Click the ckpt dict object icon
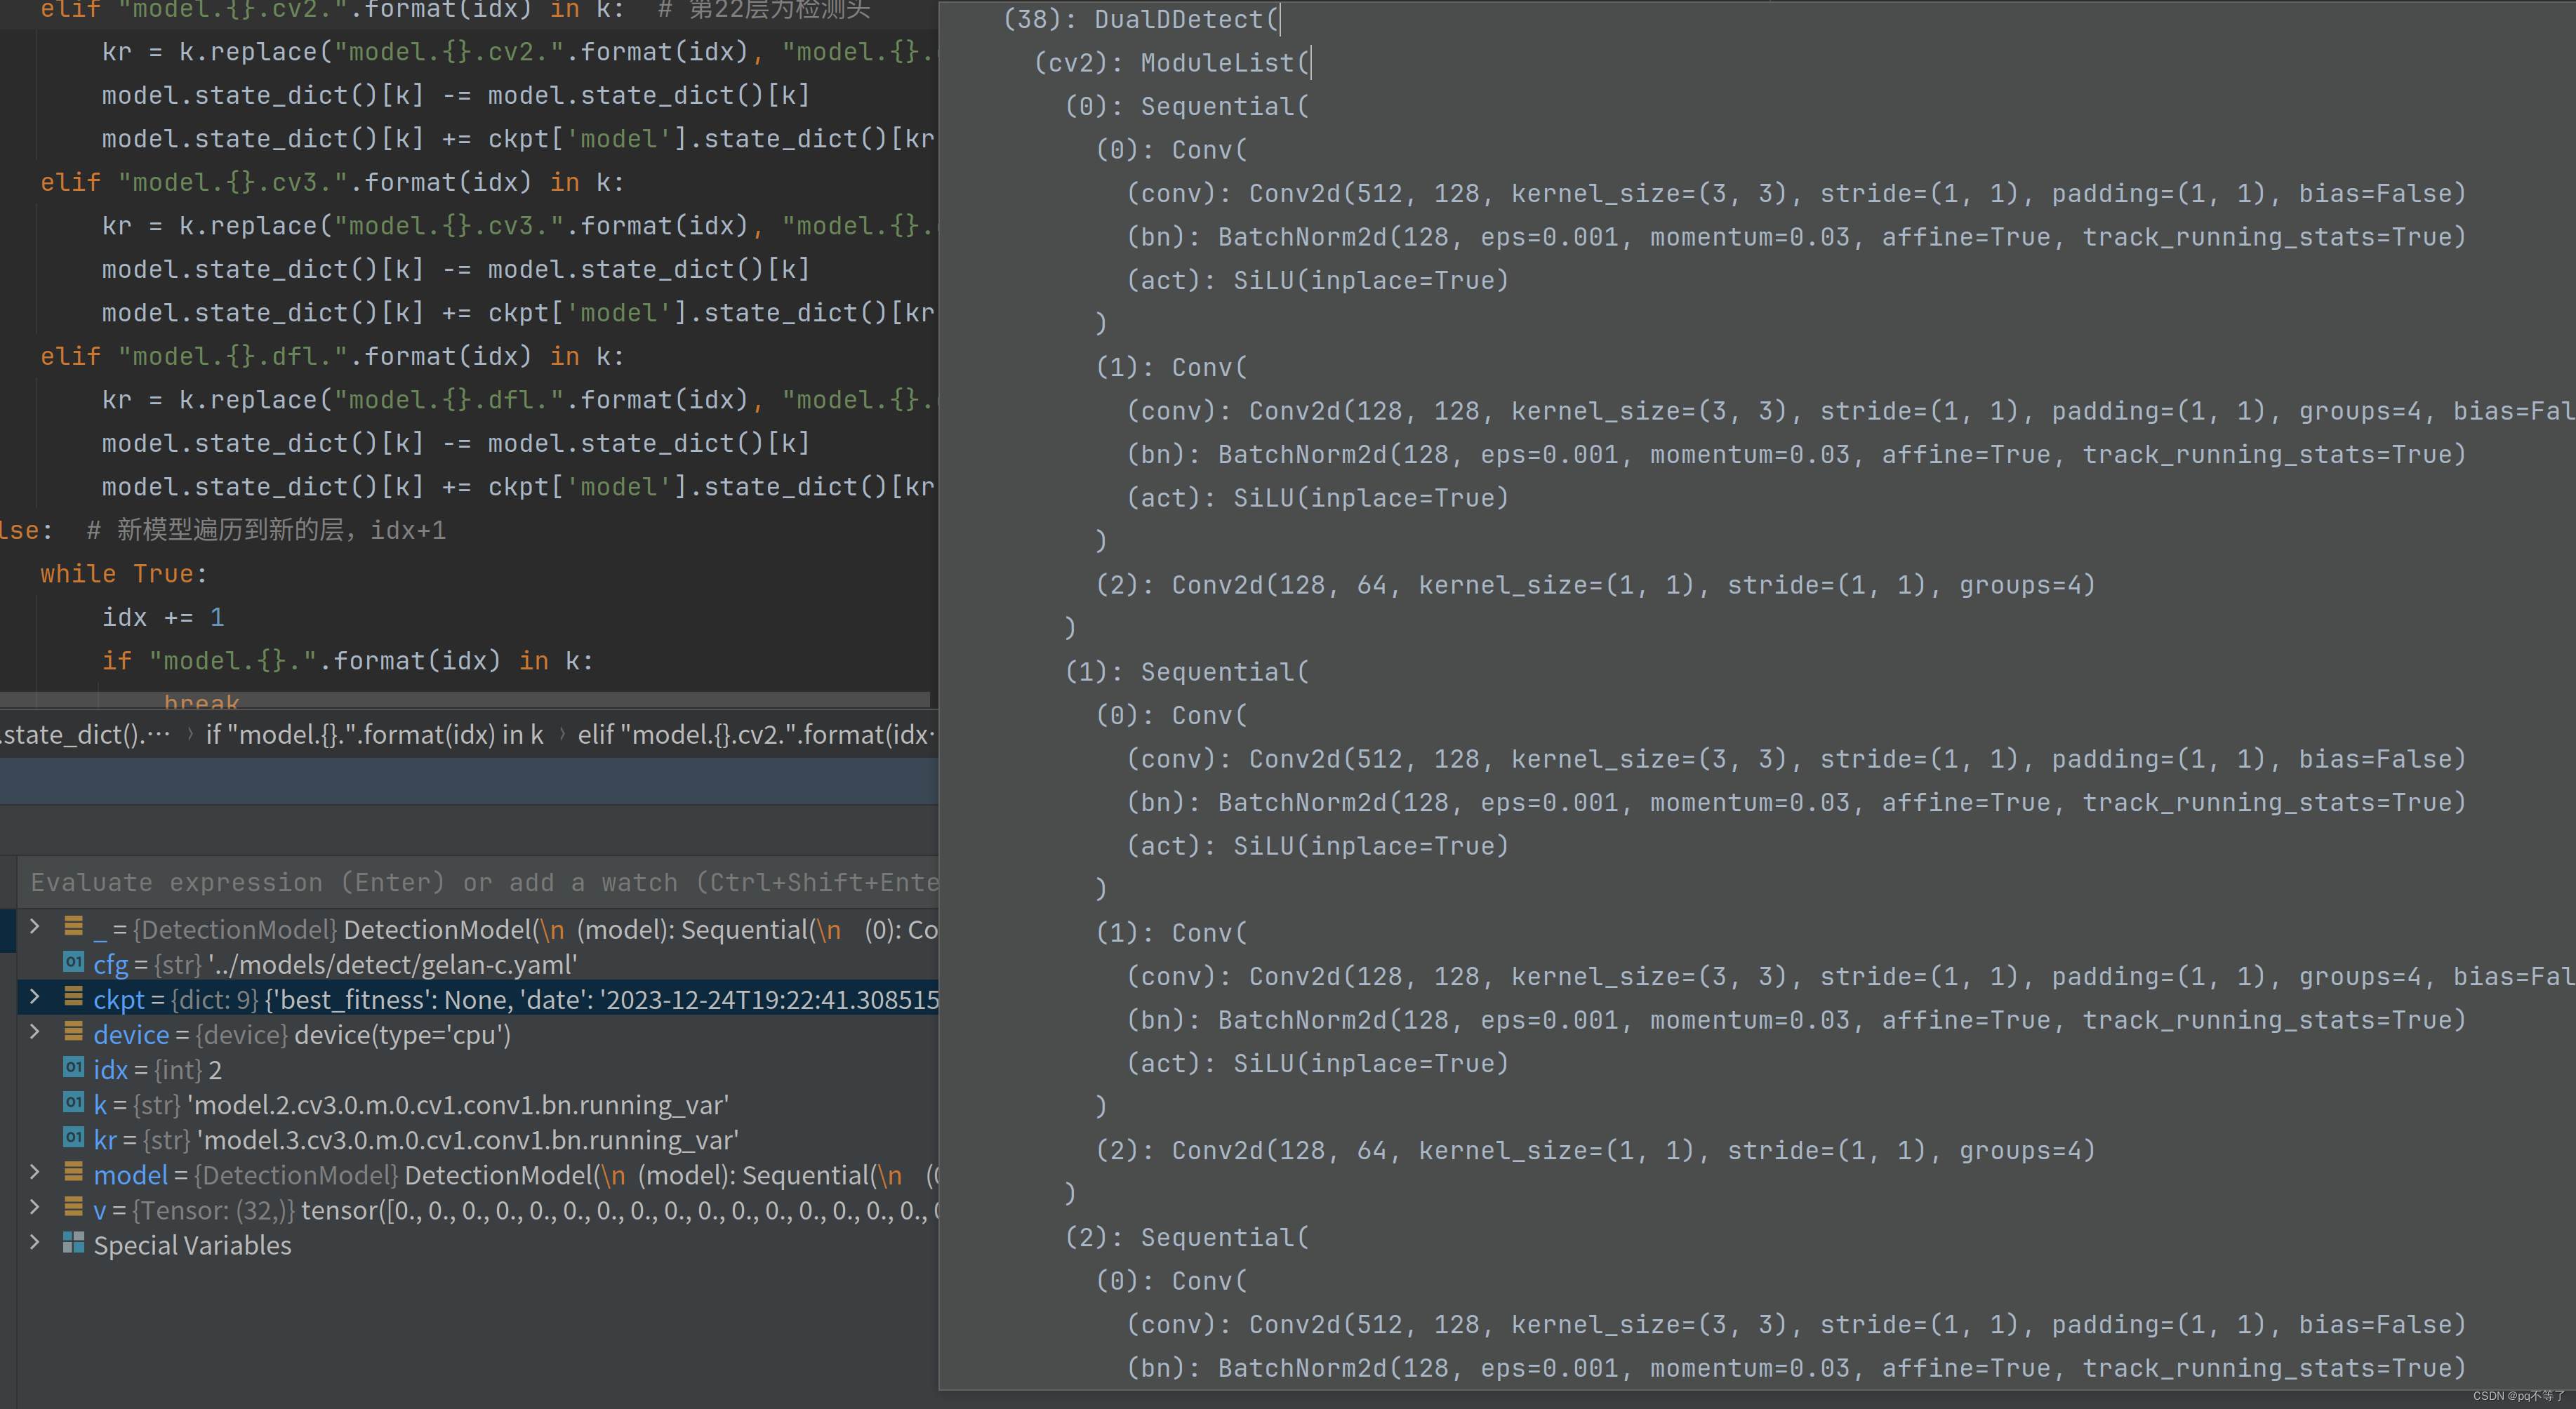Viewport: 2576px width, 1409px height. [73, 996]
